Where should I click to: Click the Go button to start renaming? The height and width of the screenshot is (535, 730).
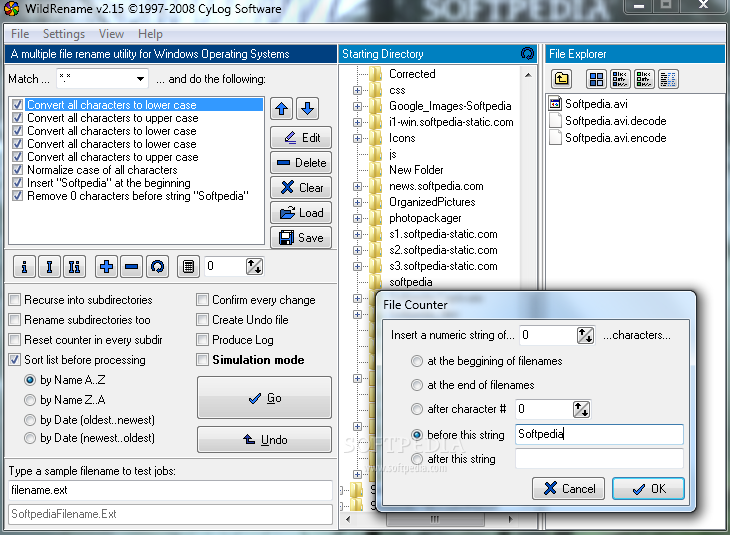(264, 398)
